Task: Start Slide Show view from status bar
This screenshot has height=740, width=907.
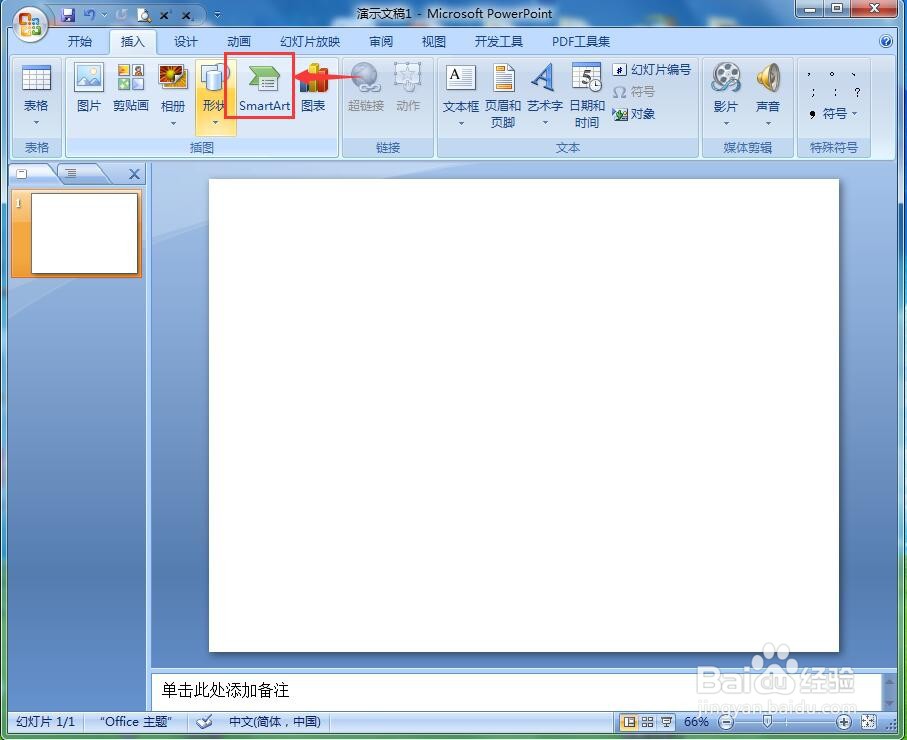Action: point(666,722)
